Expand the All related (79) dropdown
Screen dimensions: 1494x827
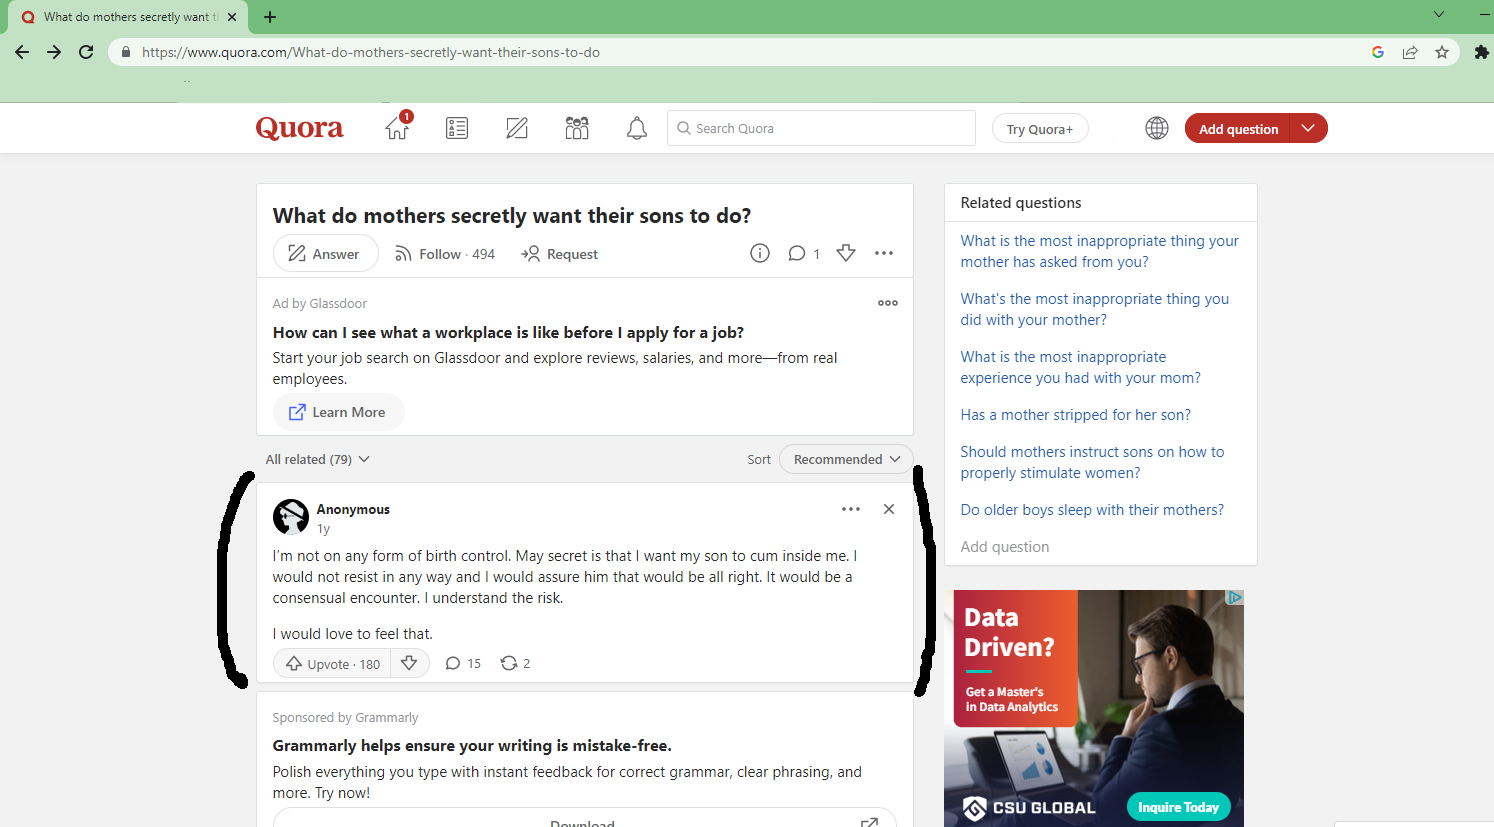tap(317, 459)
